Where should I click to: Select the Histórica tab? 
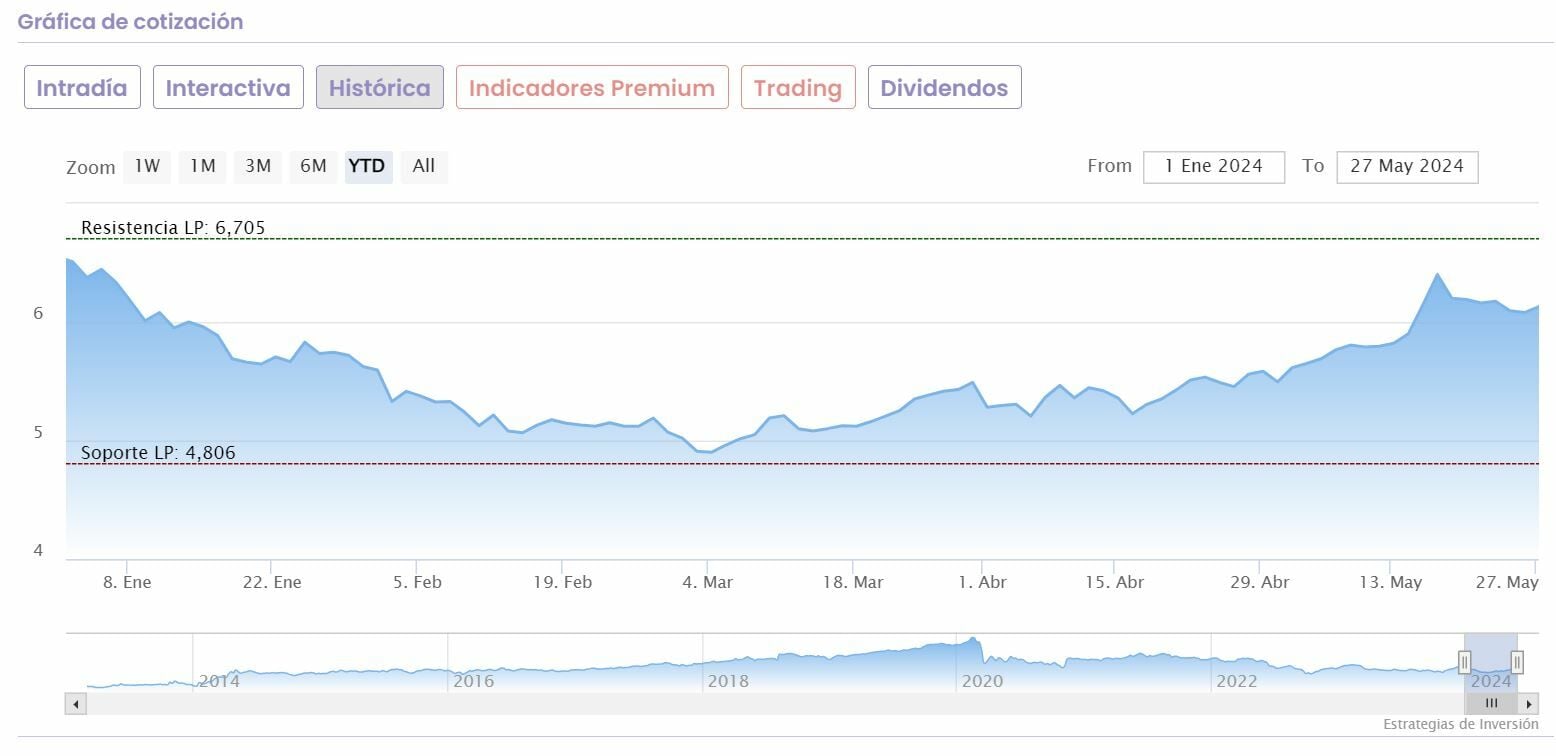pyautogui.click(x=380, y=88)
